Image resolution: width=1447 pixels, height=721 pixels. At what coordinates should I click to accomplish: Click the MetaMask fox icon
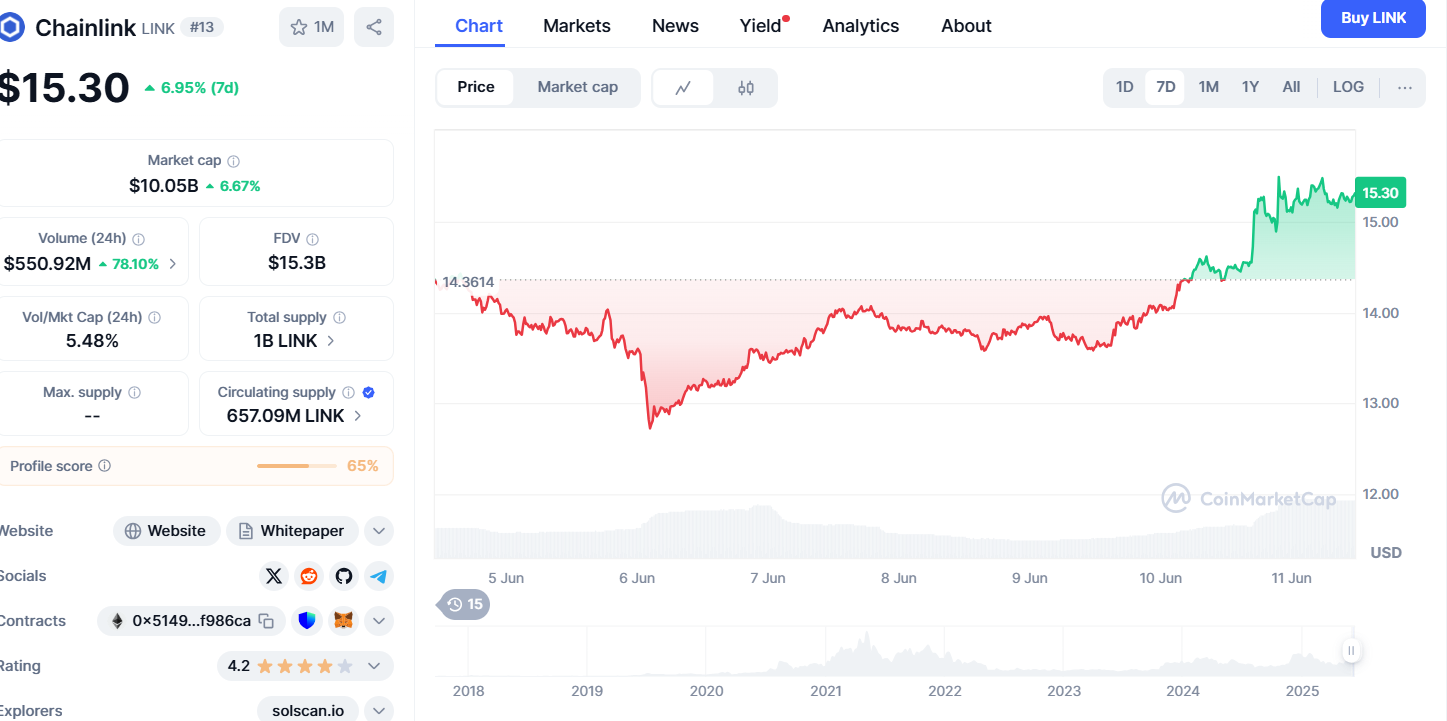click(x=343, y=621)
